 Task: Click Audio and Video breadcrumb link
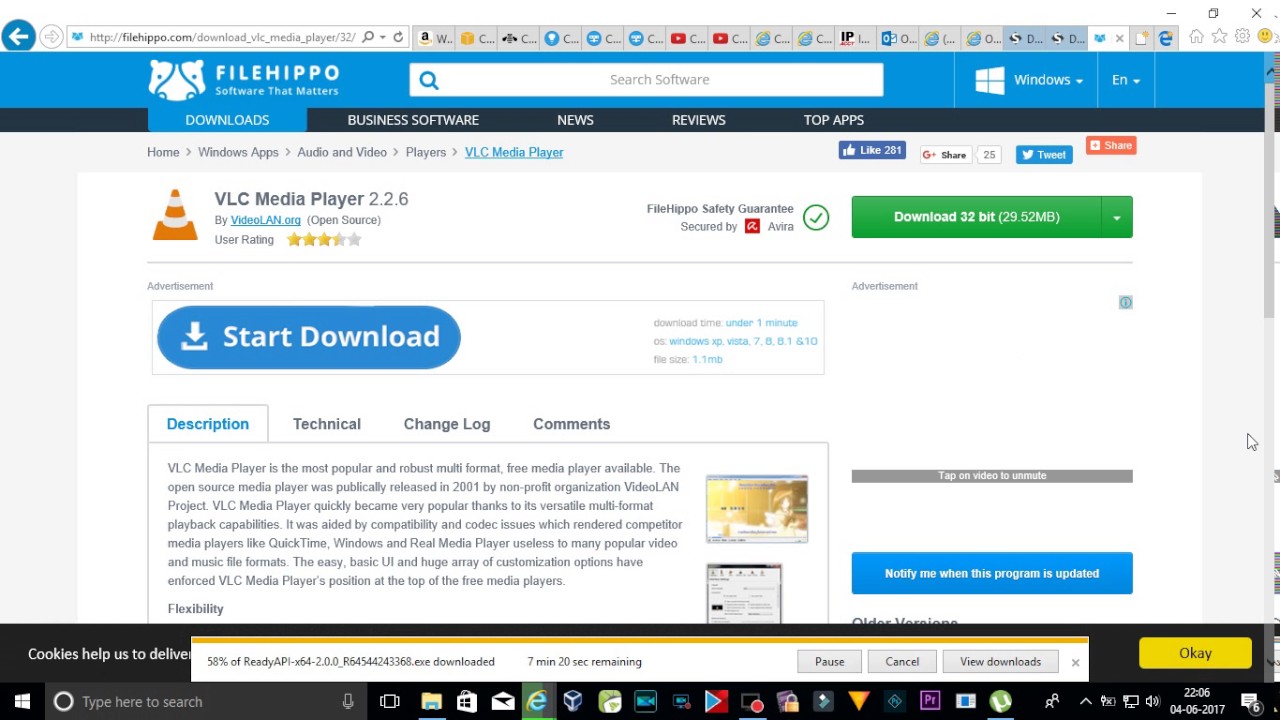342,152
